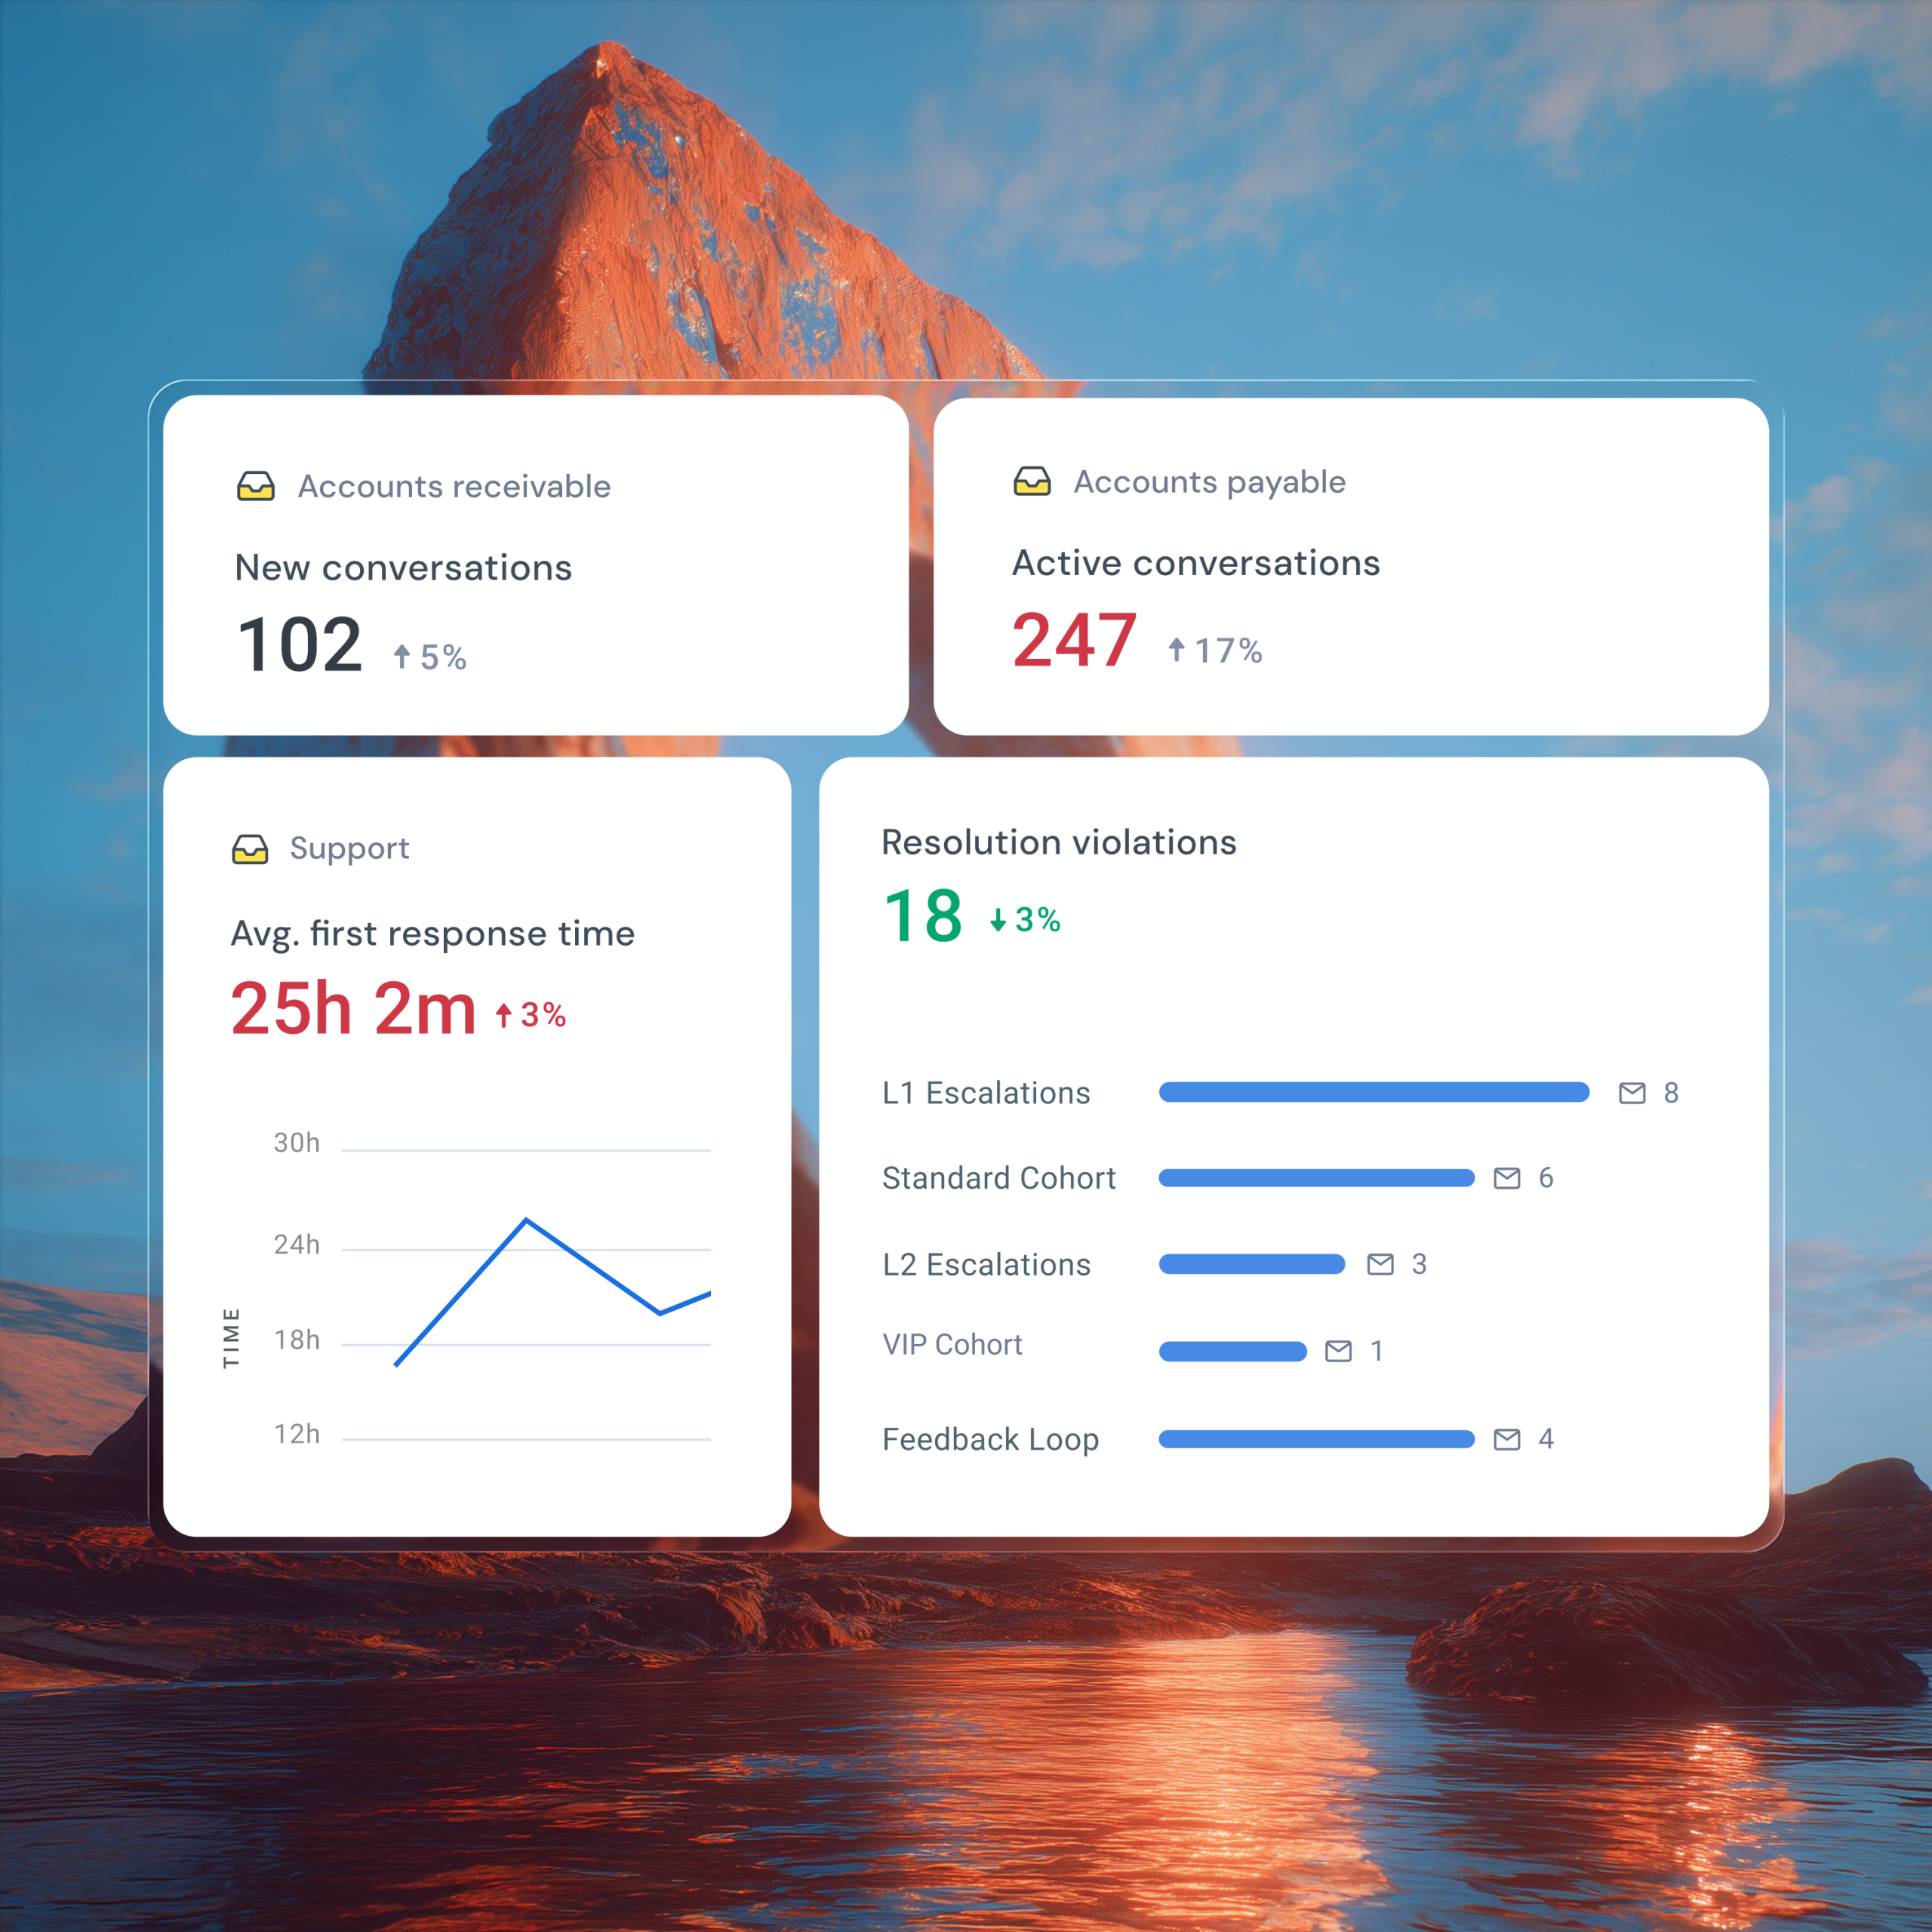Click the L1 Escalations envelope icon
1932x1932 pixels.
coord(1632,1093)
